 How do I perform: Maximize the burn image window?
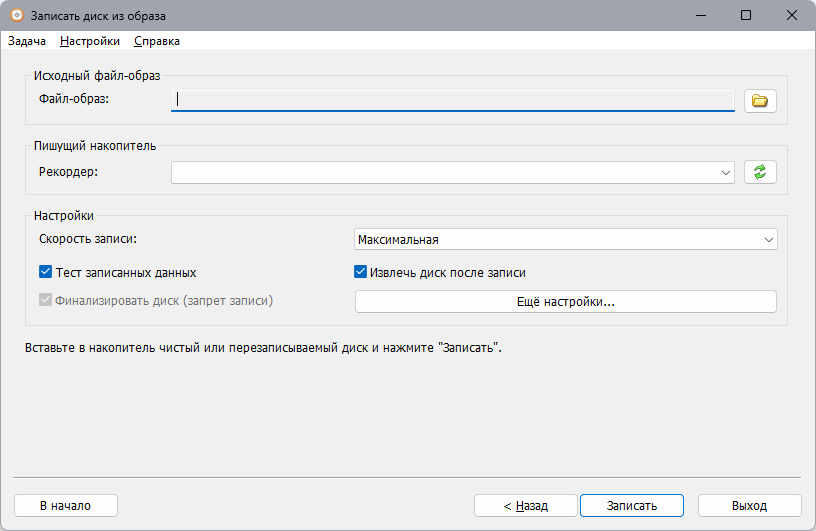coord(745,16)
